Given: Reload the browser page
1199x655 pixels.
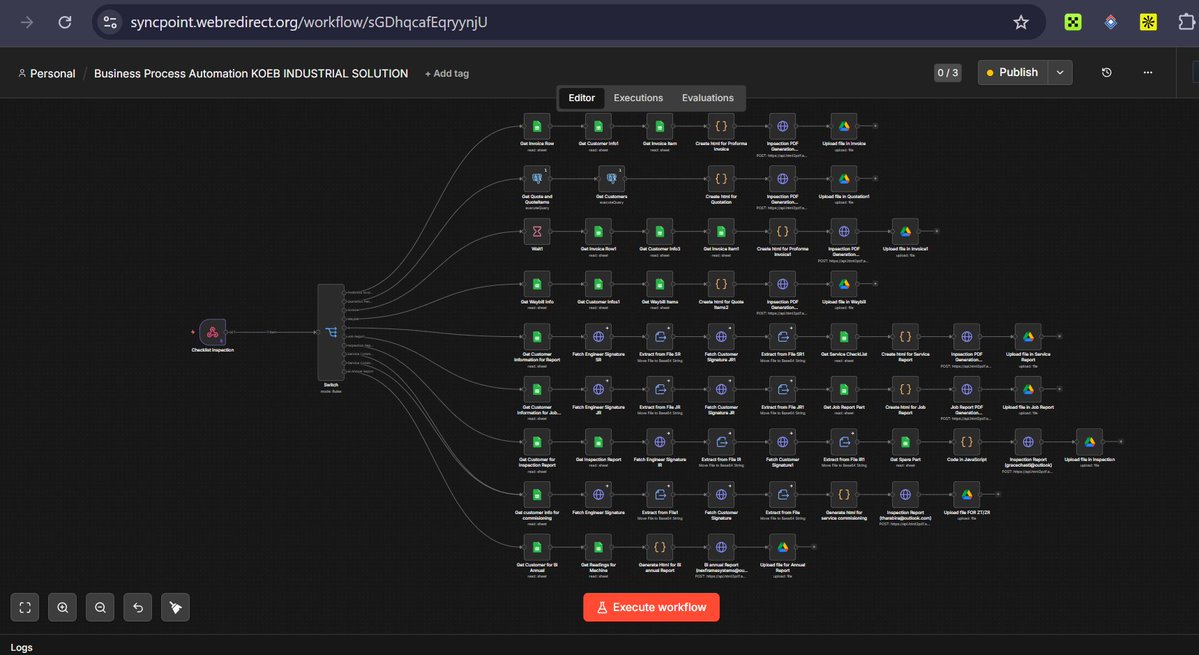Looking at the screenshot, I should coord(65,22).
